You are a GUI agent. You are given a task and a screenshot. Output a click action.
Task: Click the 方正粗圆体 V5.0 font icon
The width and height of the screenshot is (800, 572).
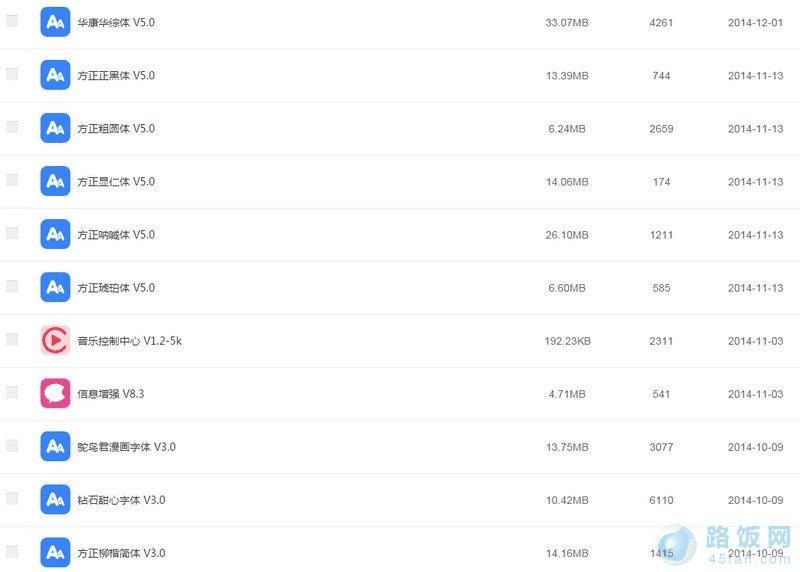tap(55, 128)
